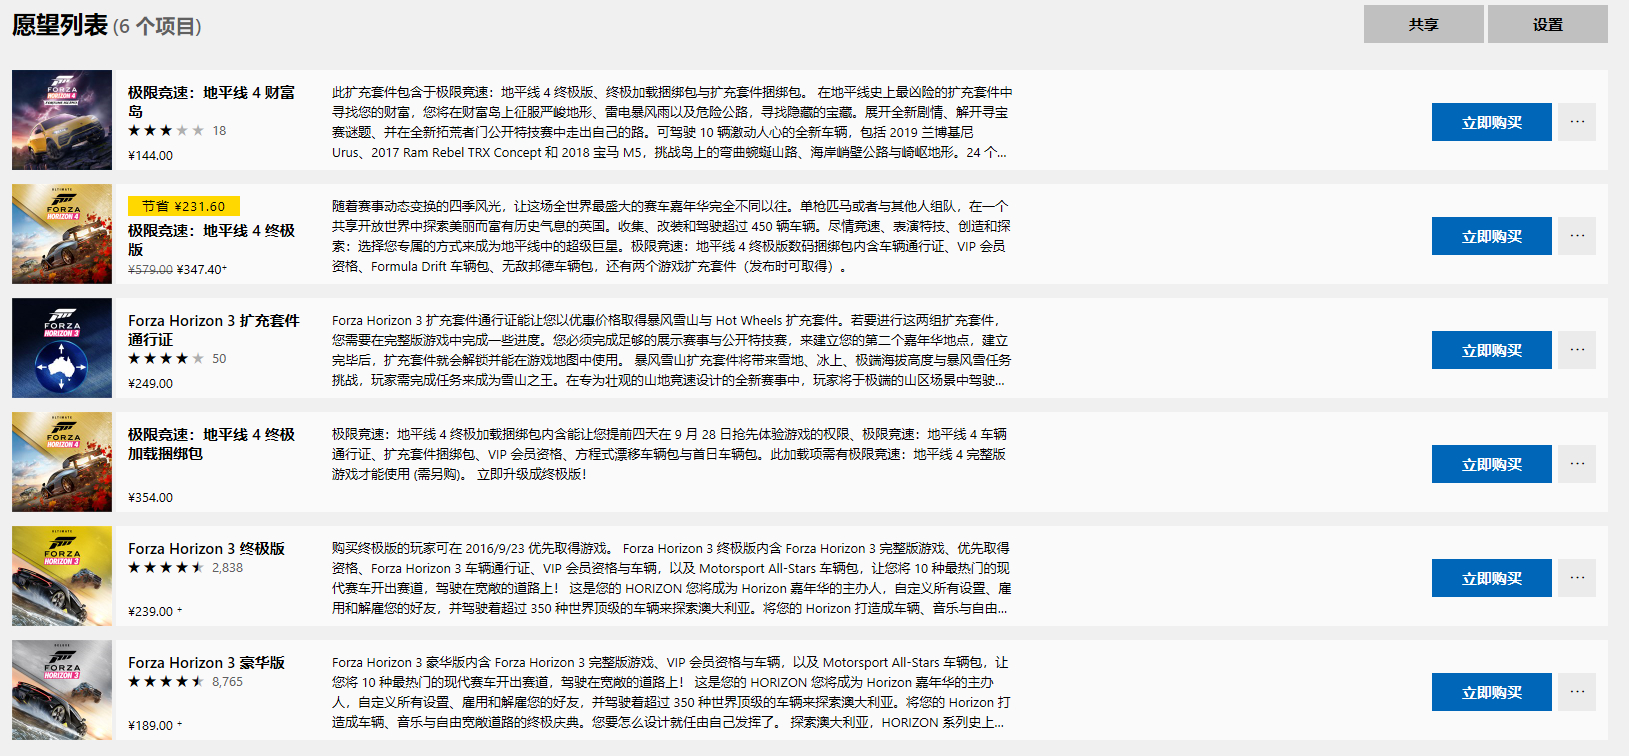Click the ¥249.00 price
This screenshot has width=1629, height=756.
[151, 384]
